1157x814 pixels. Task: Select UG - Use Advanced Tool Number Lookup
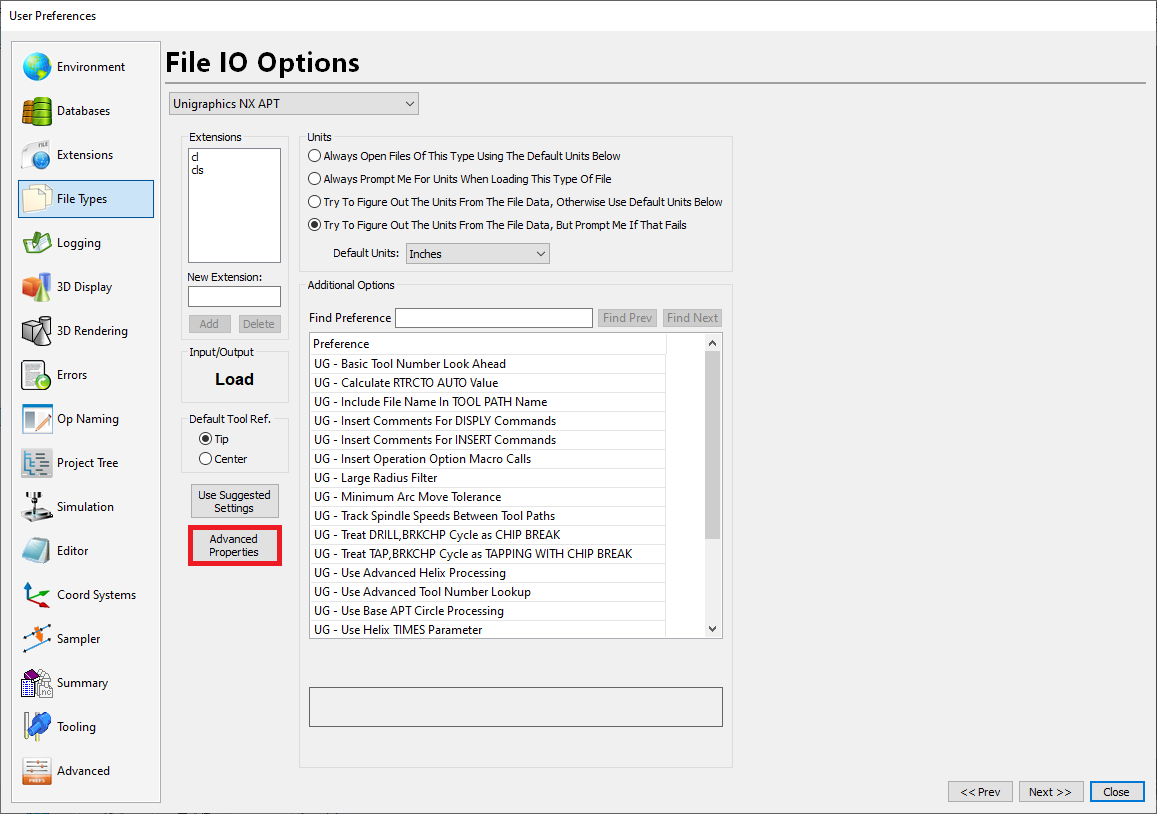pos(488,592)
